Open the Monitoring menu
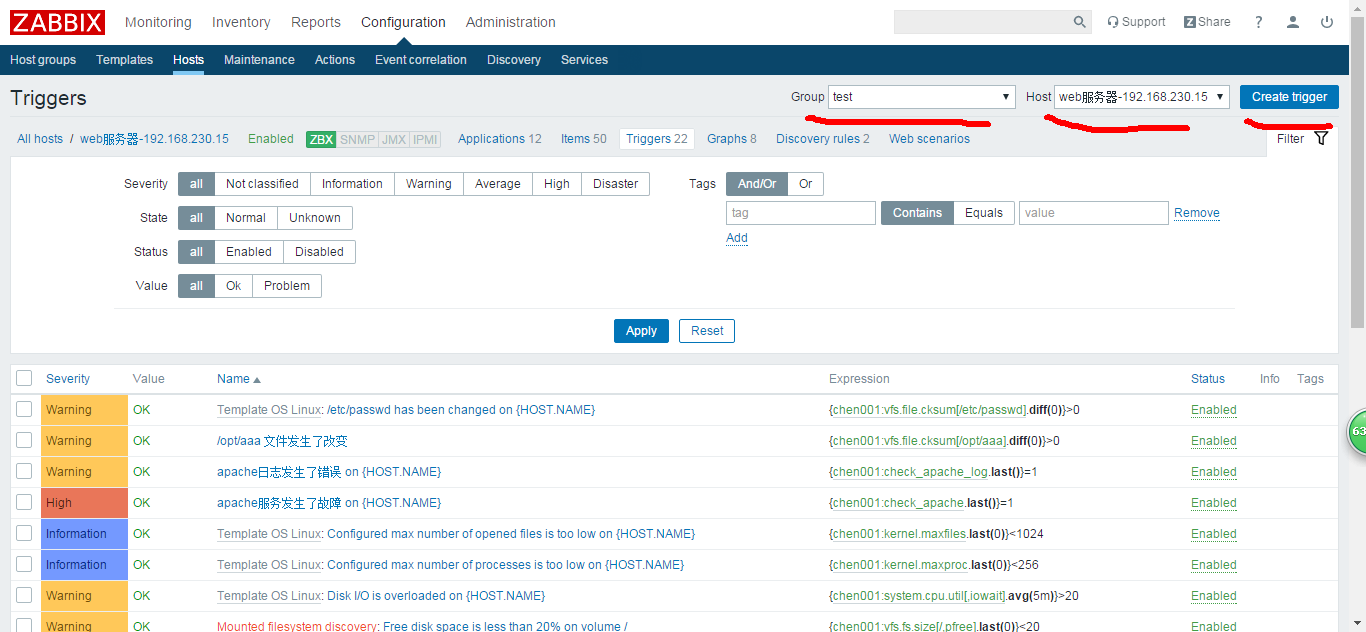The height and width of the screenshot is (632, 1366). click(x=158, y=22)
